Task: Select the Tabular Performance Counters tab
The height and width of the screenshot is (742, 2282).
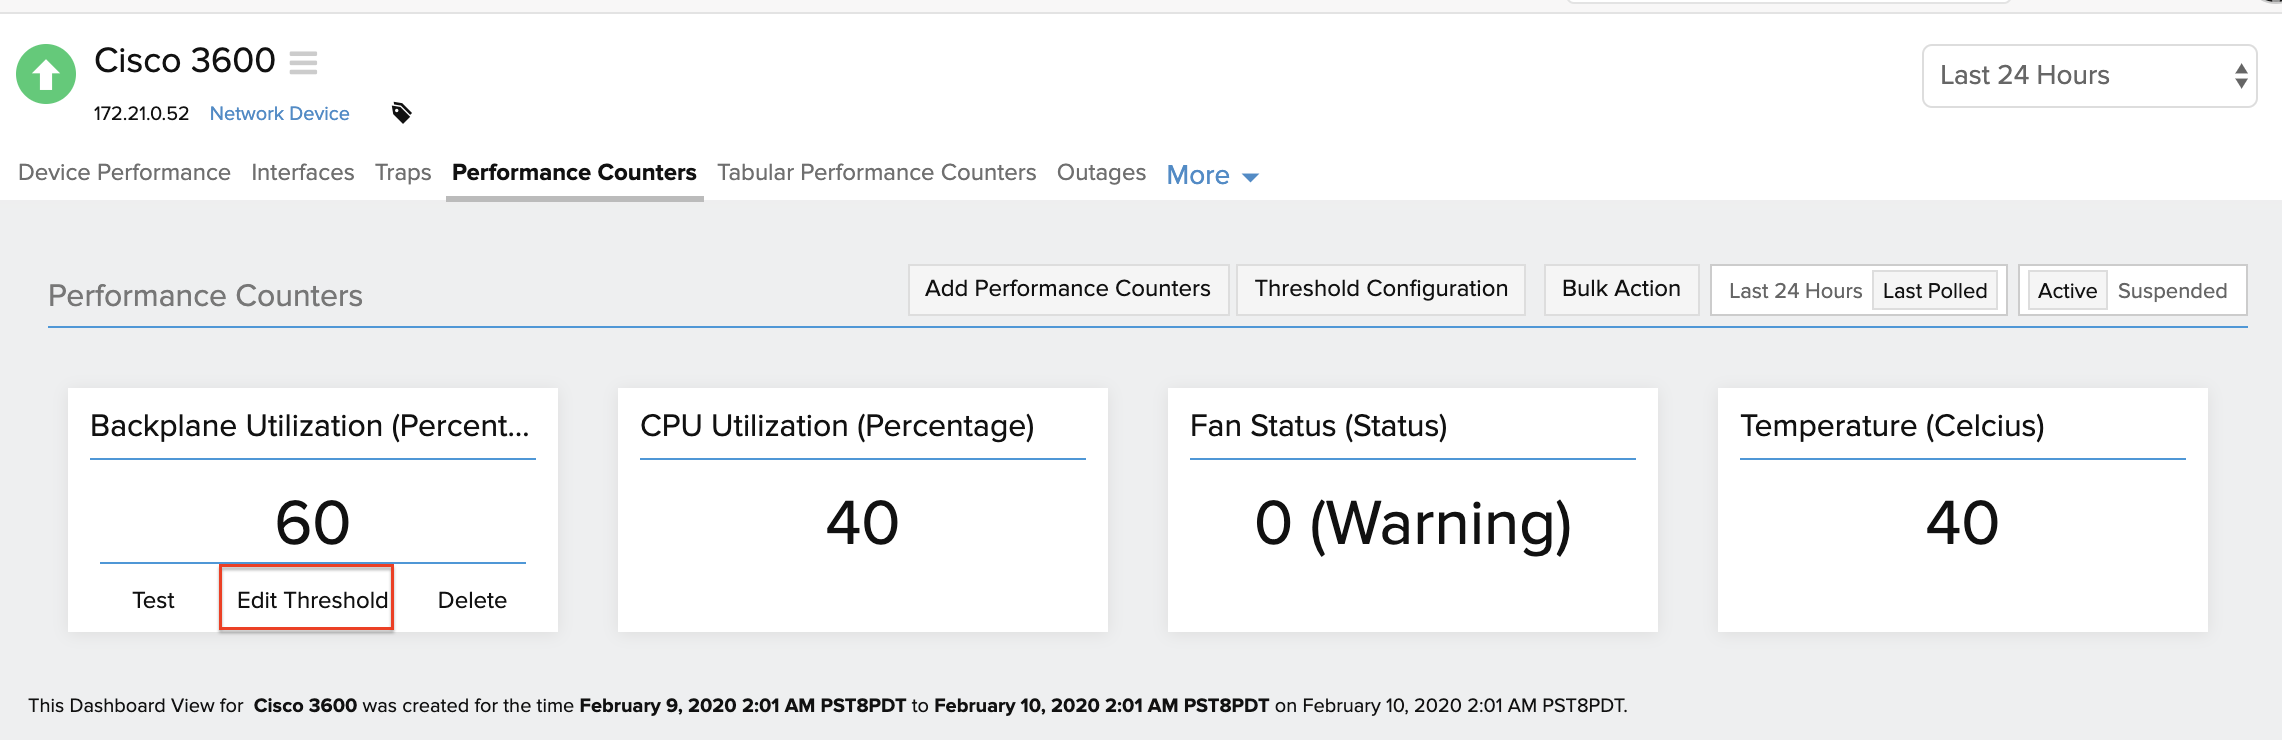Action: pyautogui.click(x=876, y=173)
